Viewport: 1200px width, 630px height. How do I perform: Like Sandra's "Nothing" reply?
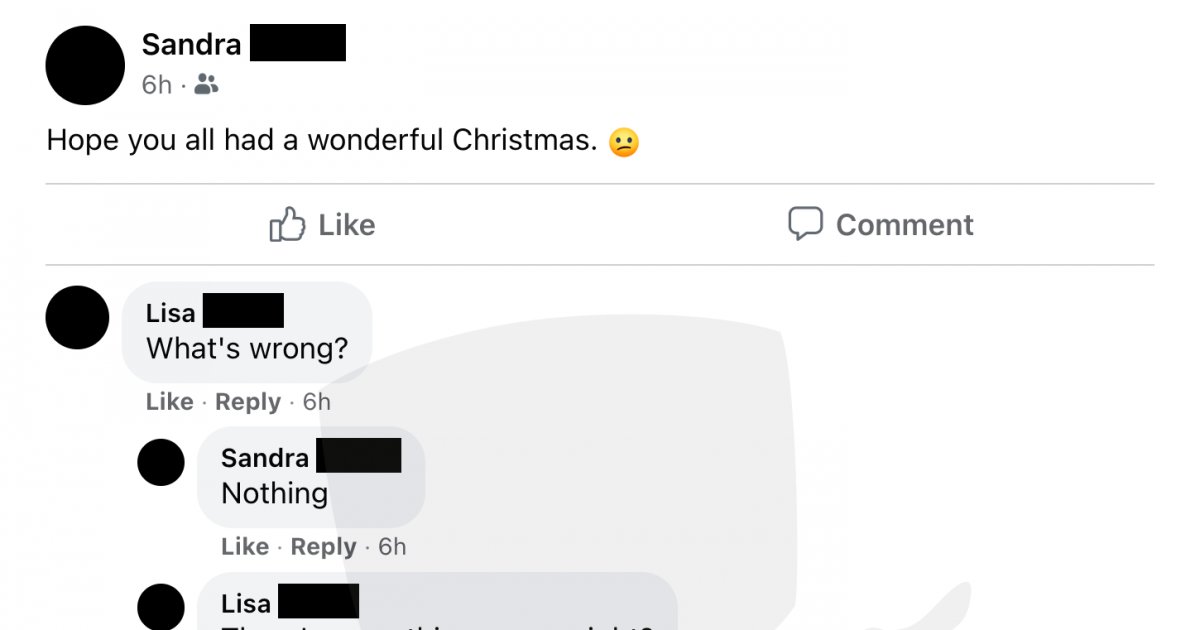(245, 547)
